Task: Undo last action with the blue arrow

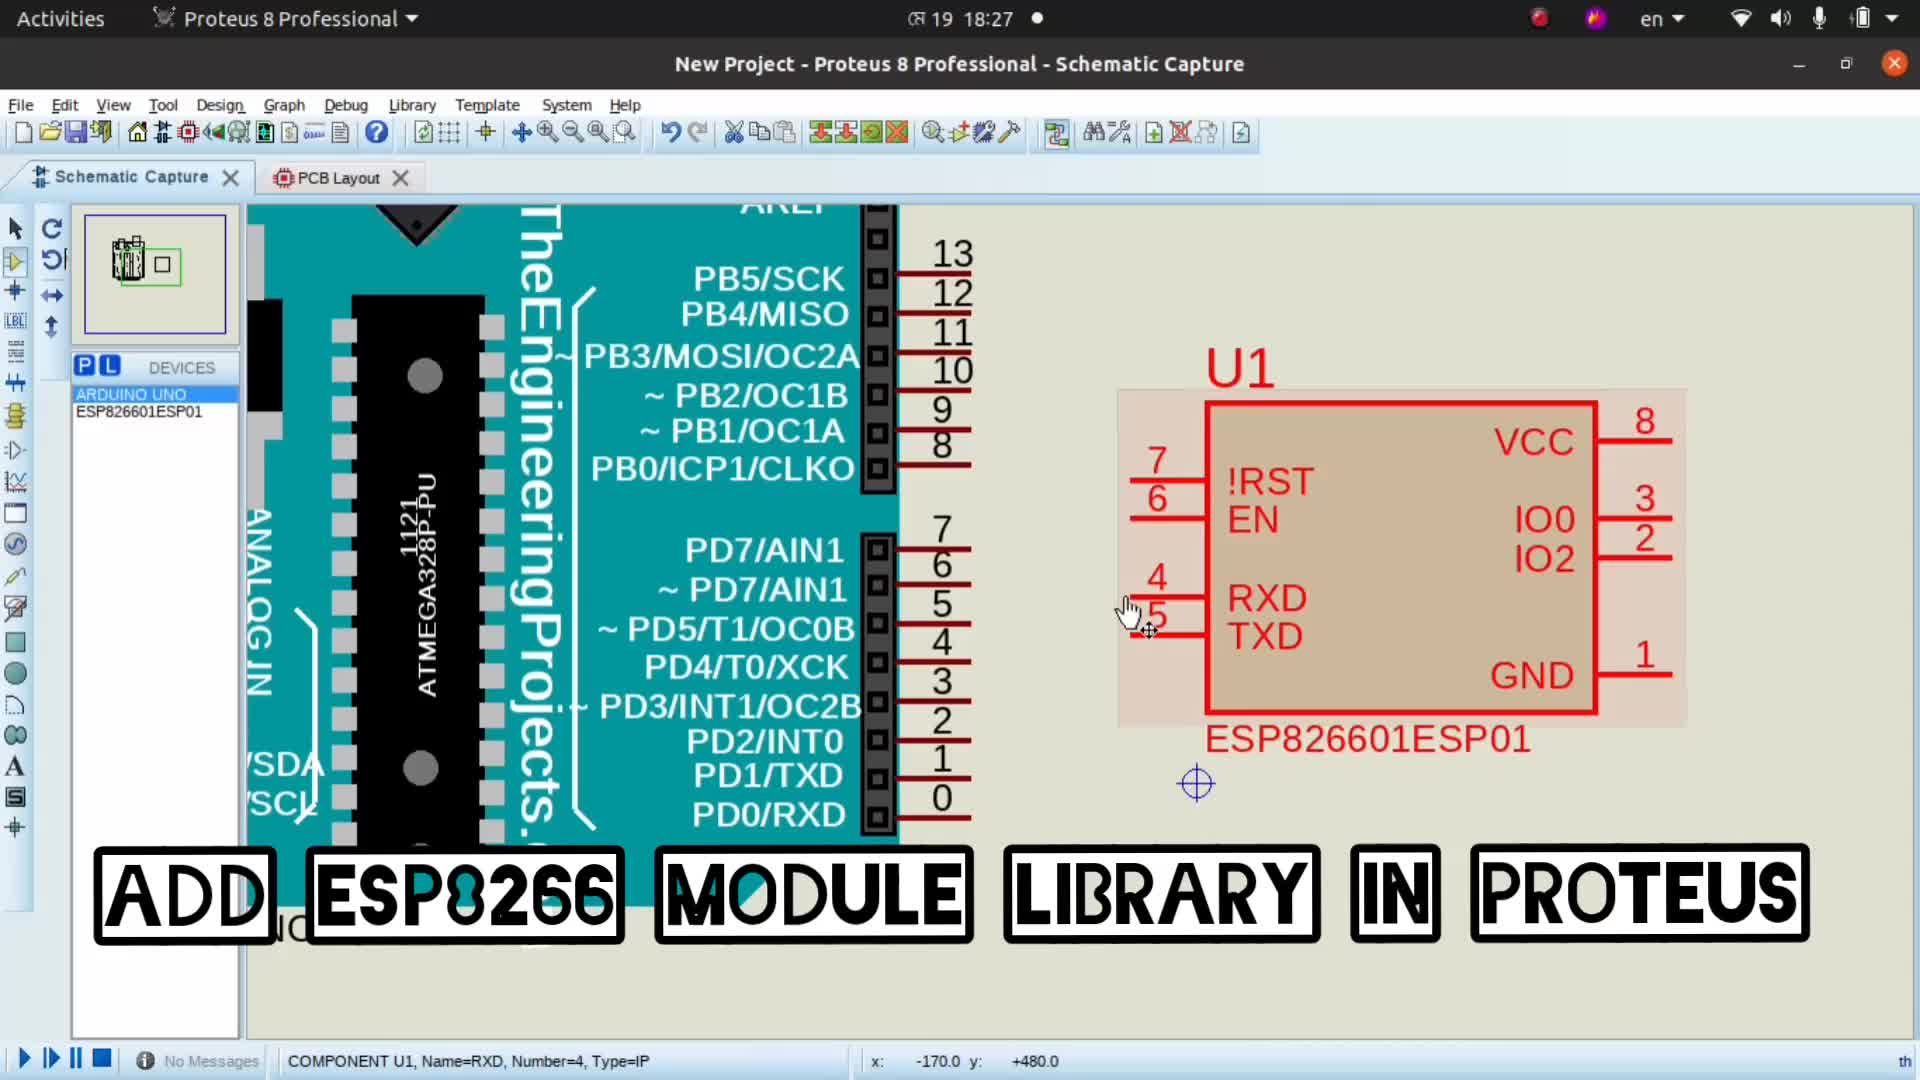Action: [x=670, y=132]
